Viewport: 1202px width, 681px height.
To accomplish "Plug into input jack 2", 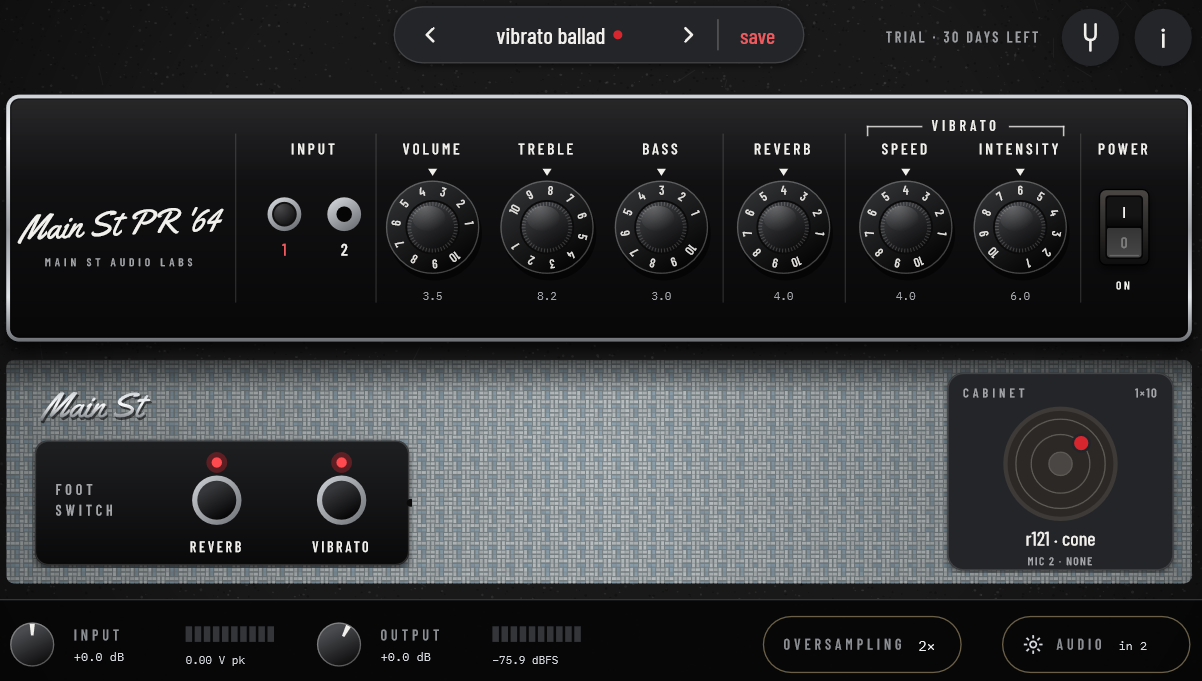I will point(344,214).
